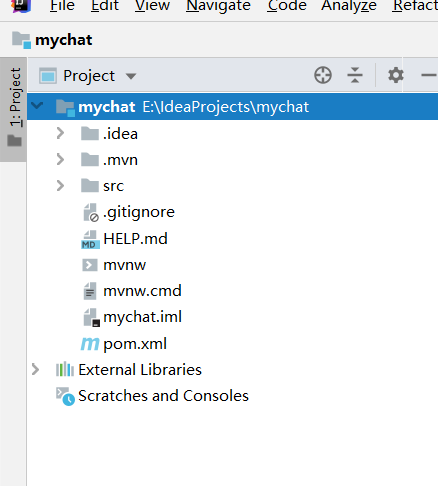Click the External Libraries bars icon
Viewport: 438px width, 486px height.
(x=65, y=370)
